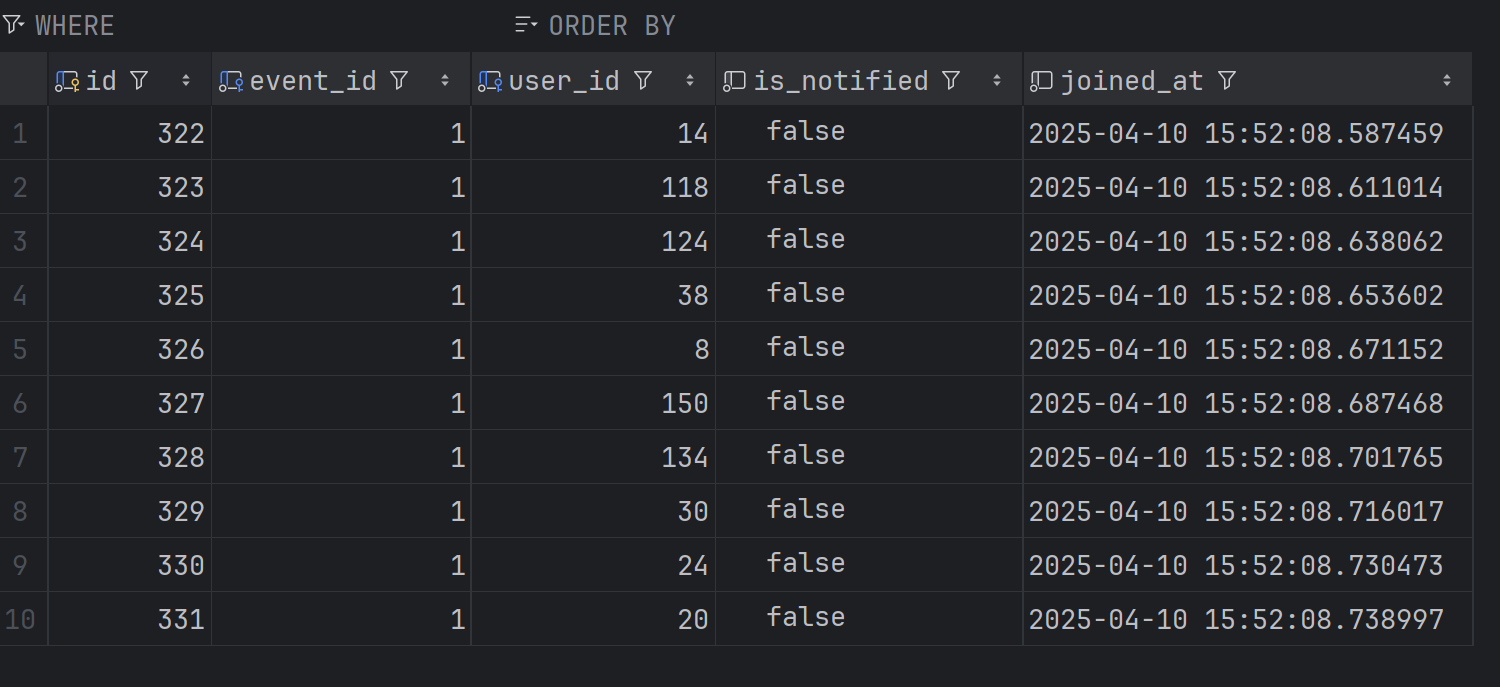Click the ORDER BY sort icon
Image resolution: width=1500 pixels, height=687 pixels.
pyautogui.click(x=526, y=25)
